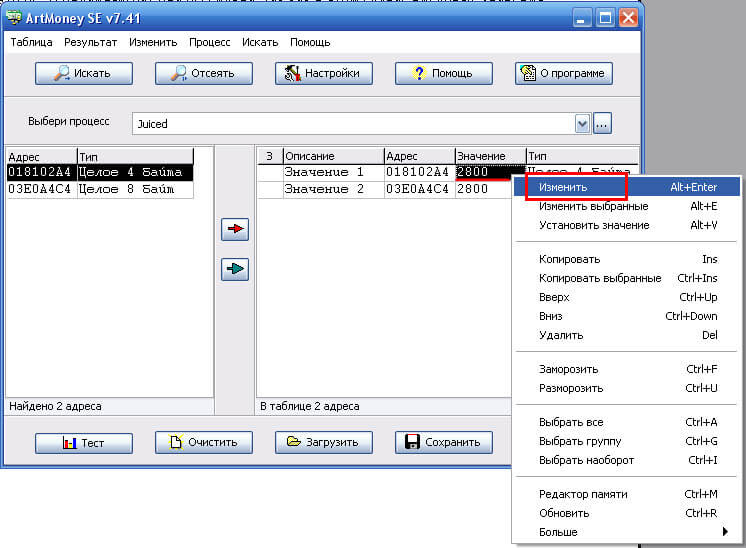Click Адрес column header in right table

pos(419,156)
